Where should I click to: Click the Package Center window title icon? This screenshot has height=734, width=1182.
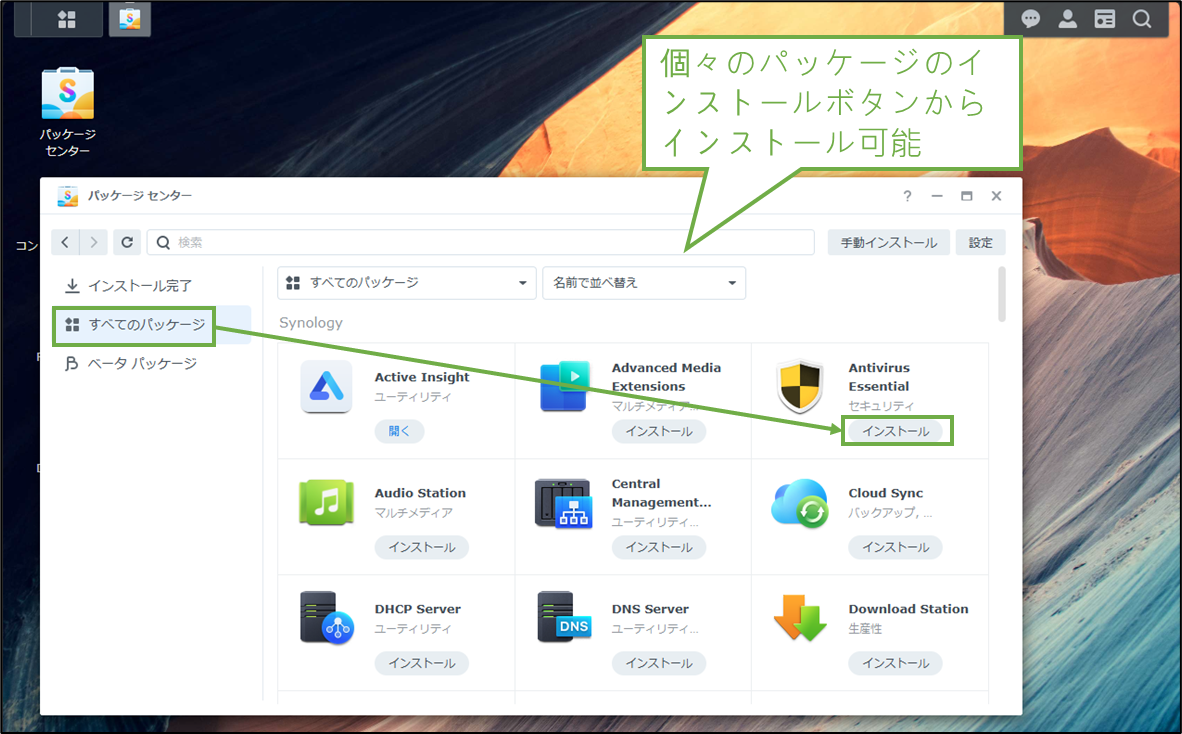68,196
